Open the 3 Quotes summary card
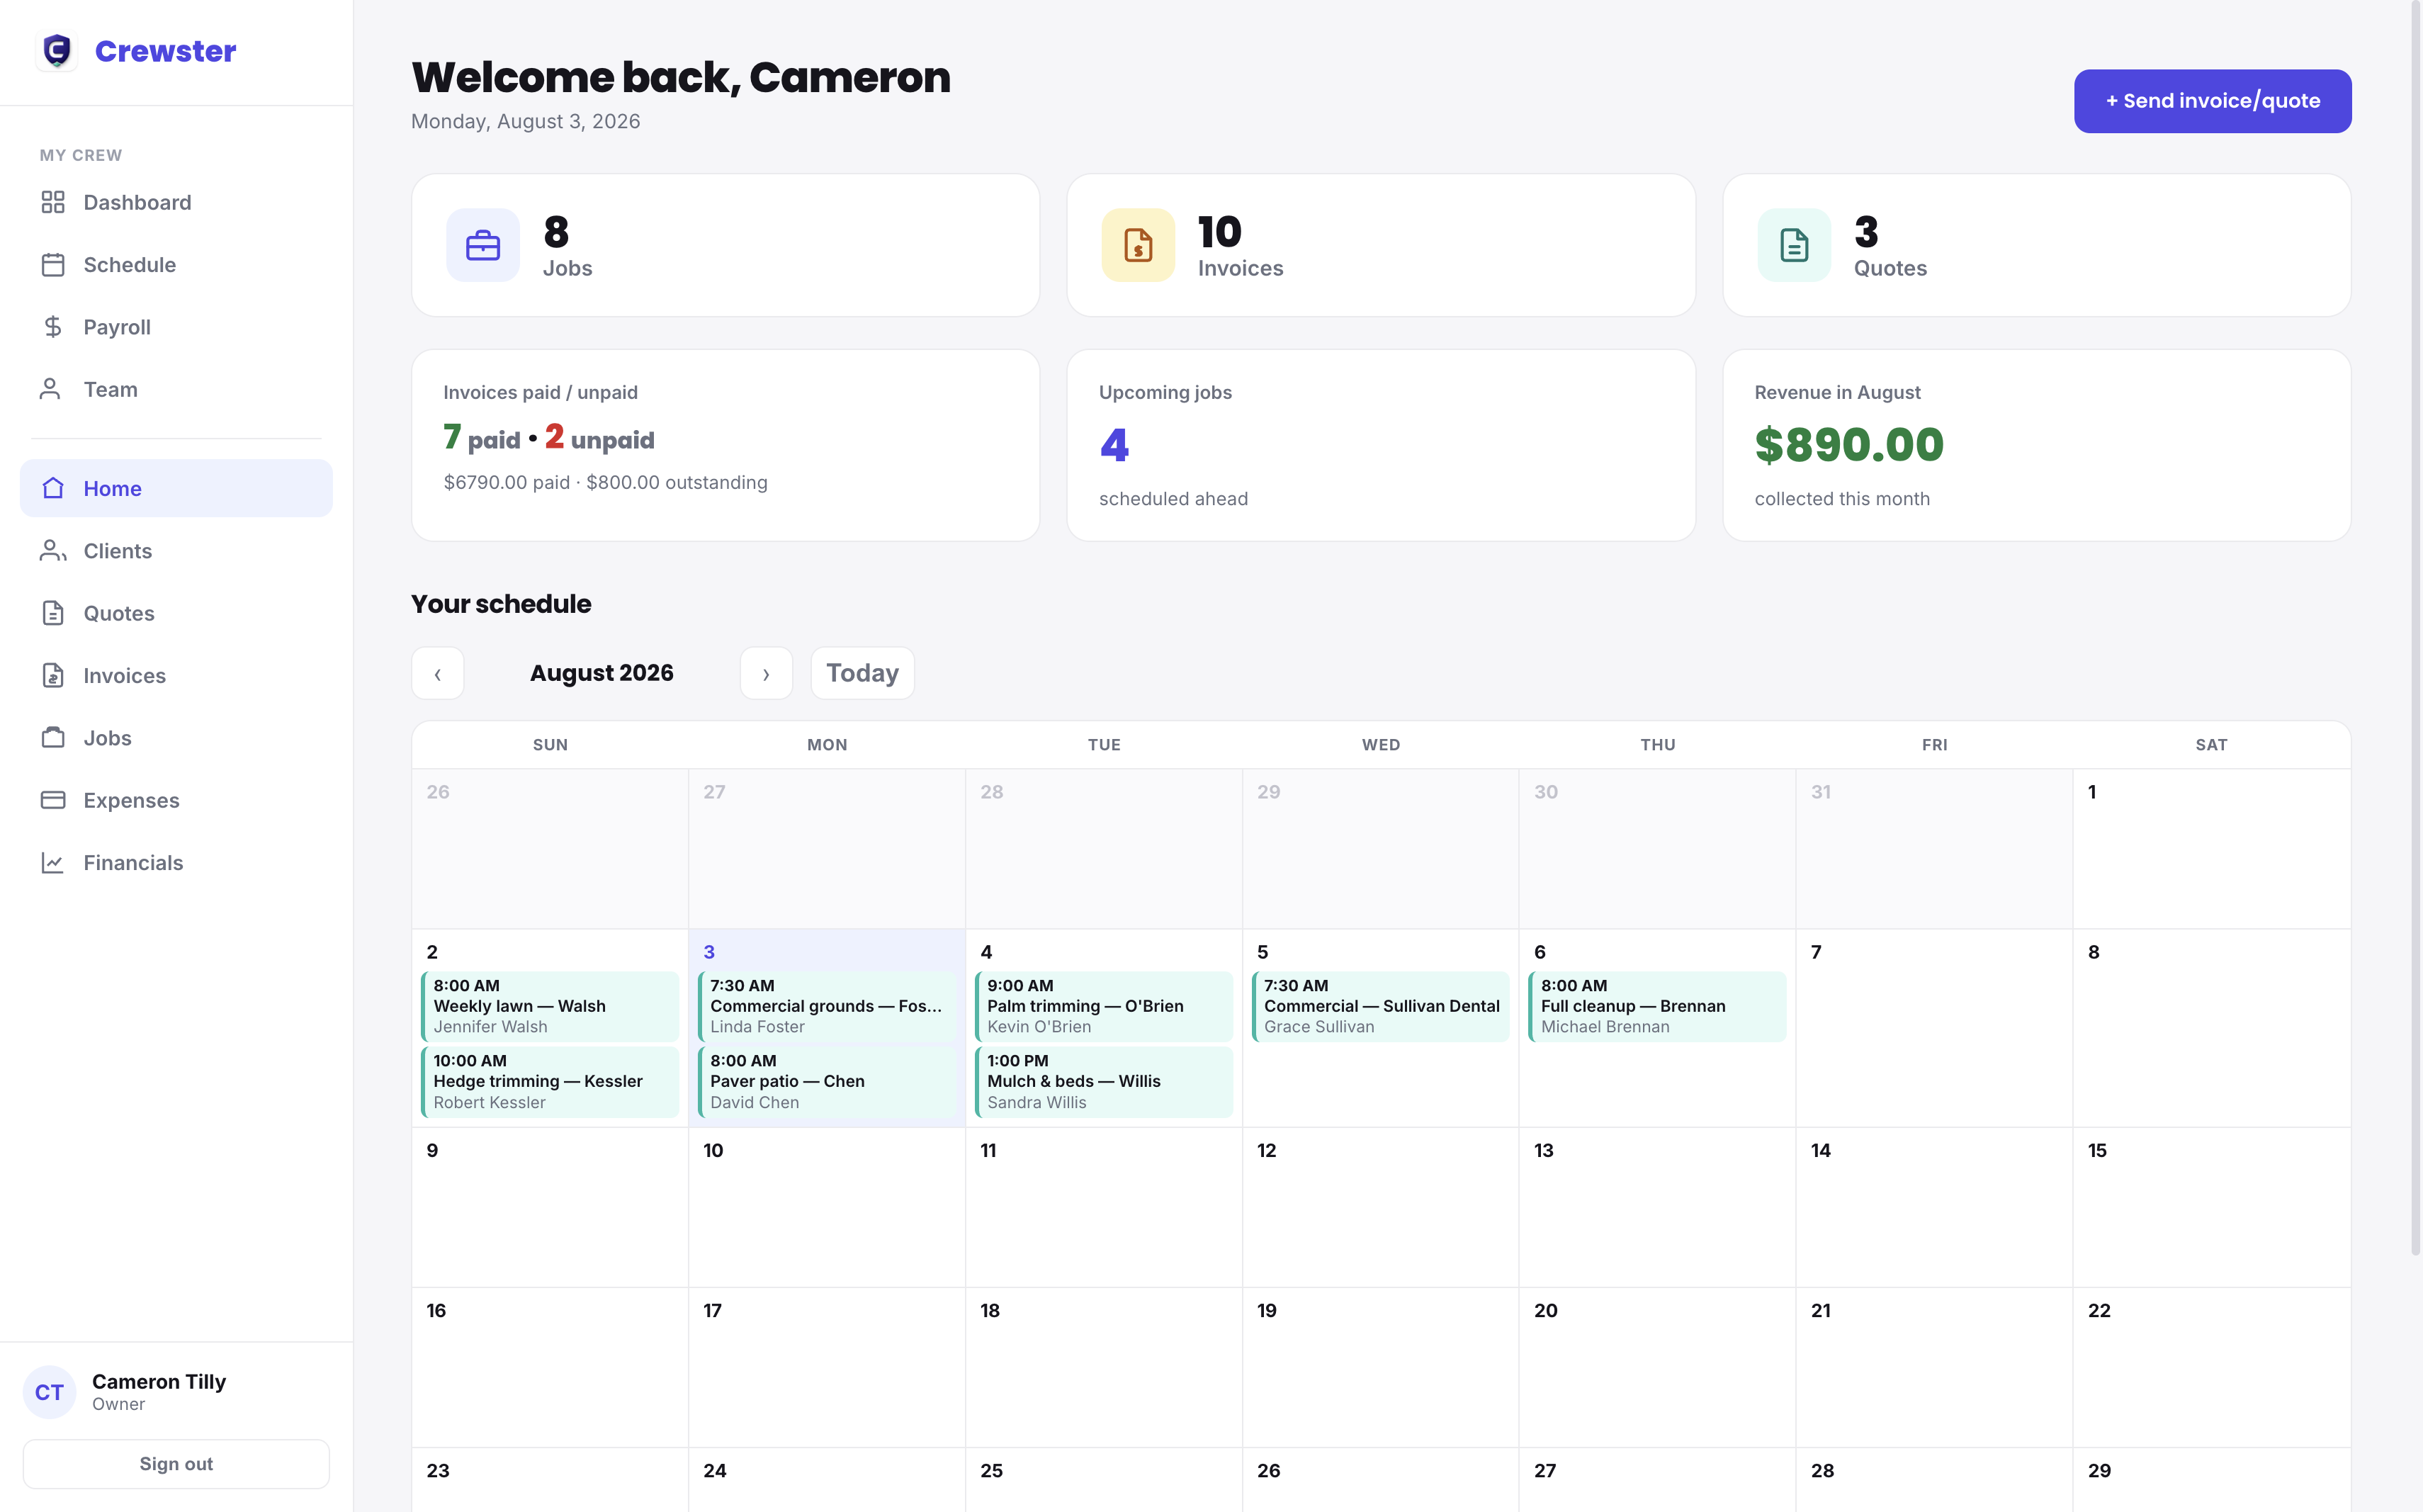The height and width of the screenshot is (1512, 2423). click(x=2036, y=245)
